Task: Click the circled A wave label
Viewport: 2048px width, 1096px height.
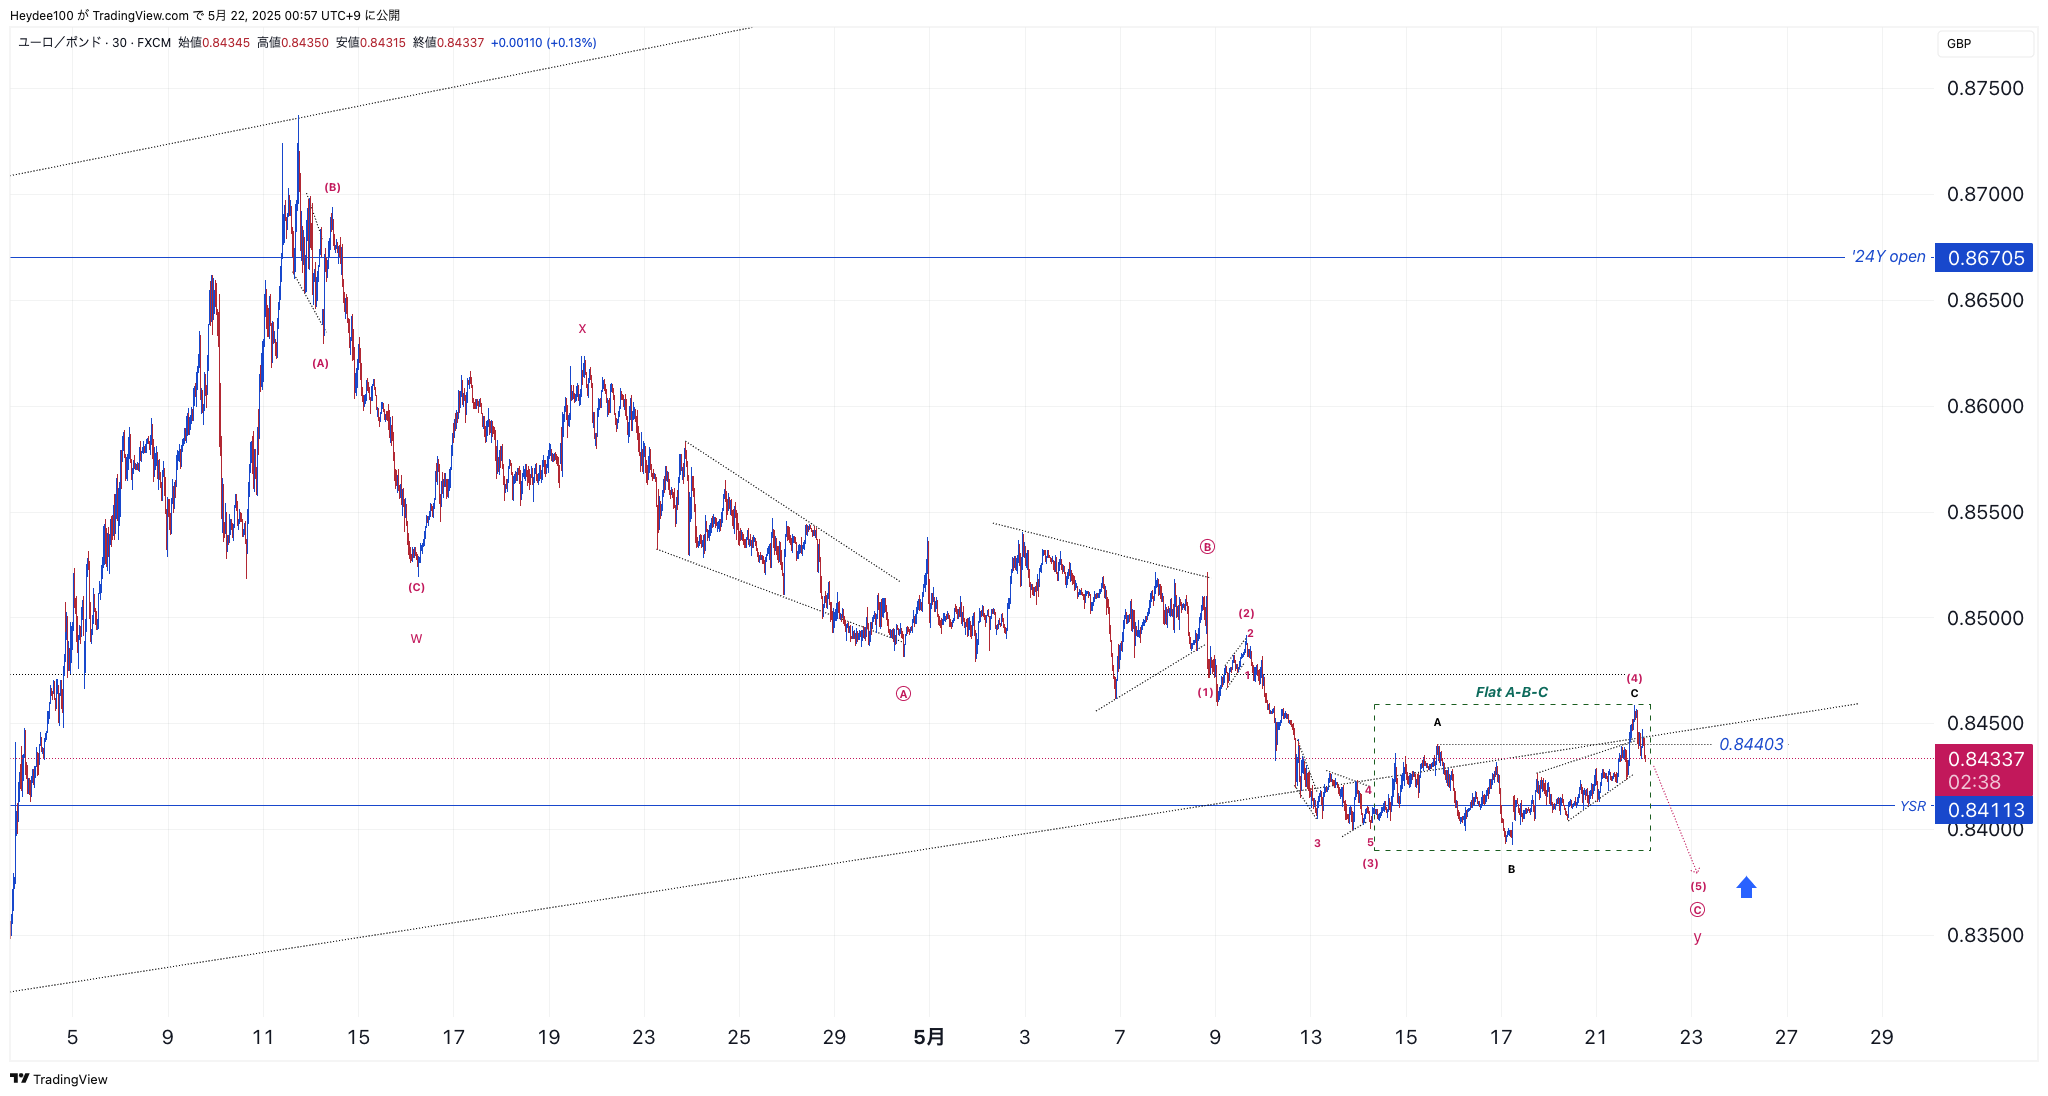Action: tap(903, 694)
